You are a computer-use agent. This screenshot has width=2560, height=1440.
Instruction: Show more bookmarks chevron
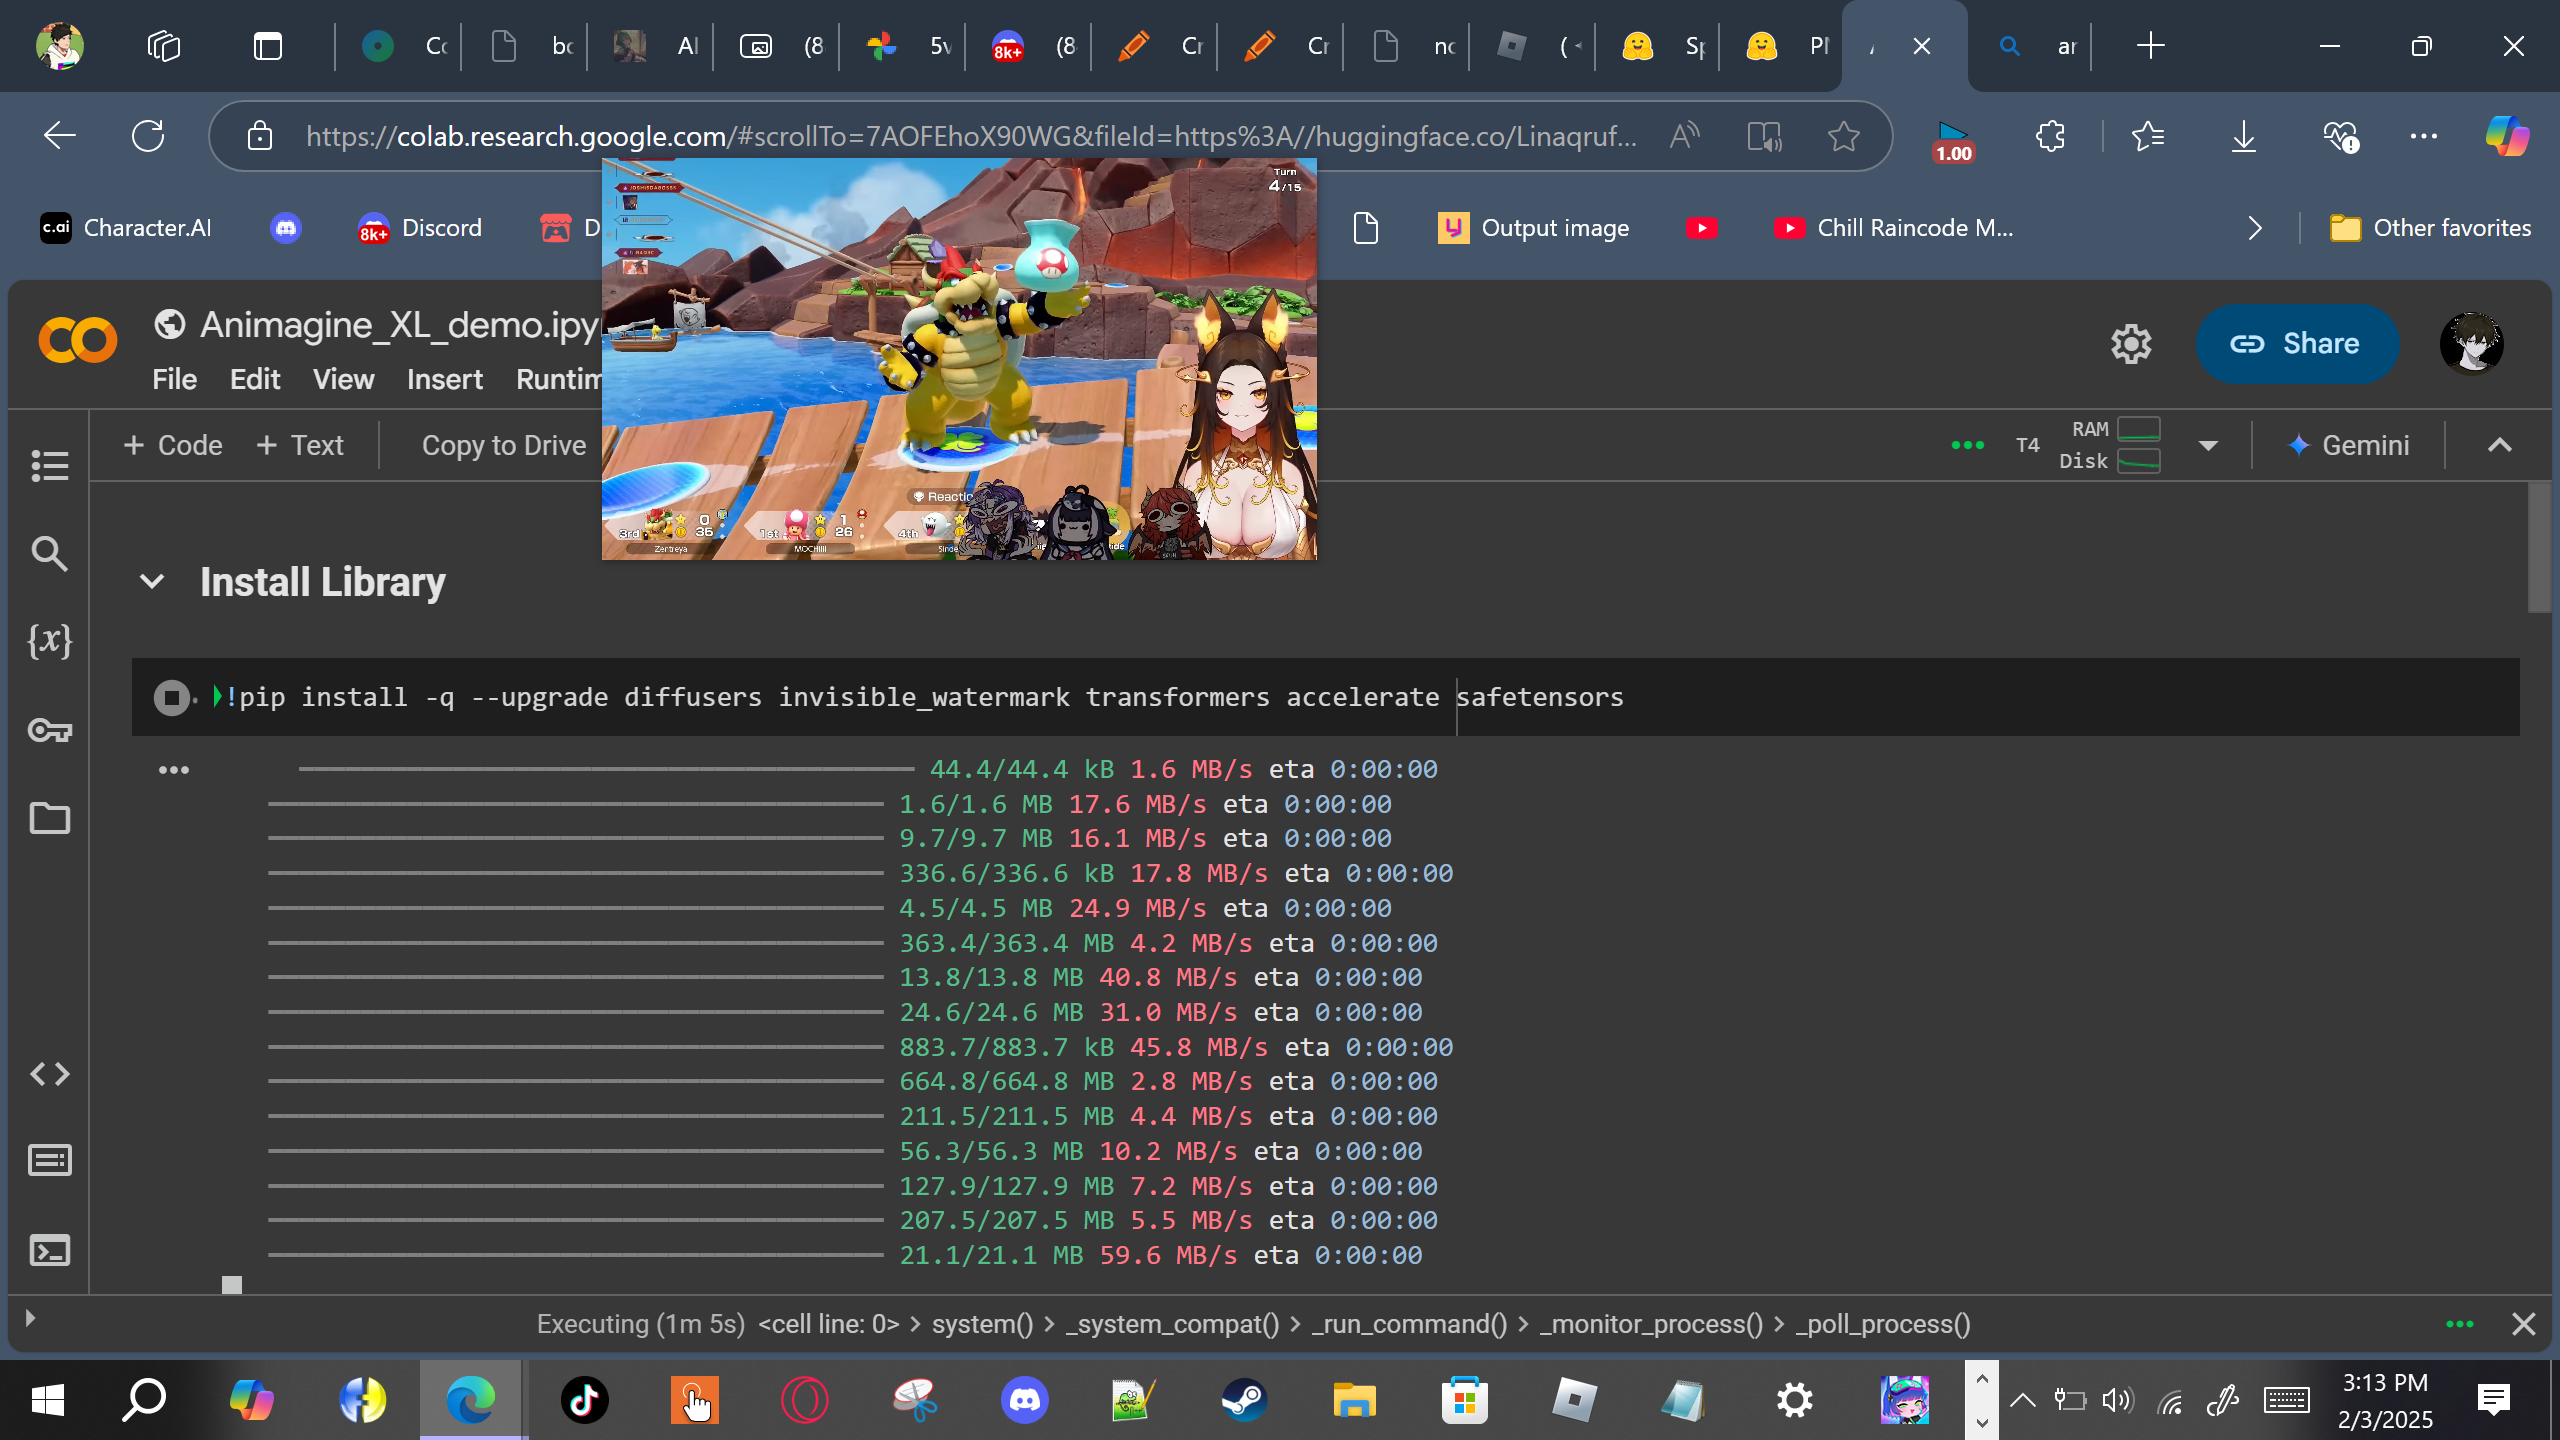(x=2255, y=228)
